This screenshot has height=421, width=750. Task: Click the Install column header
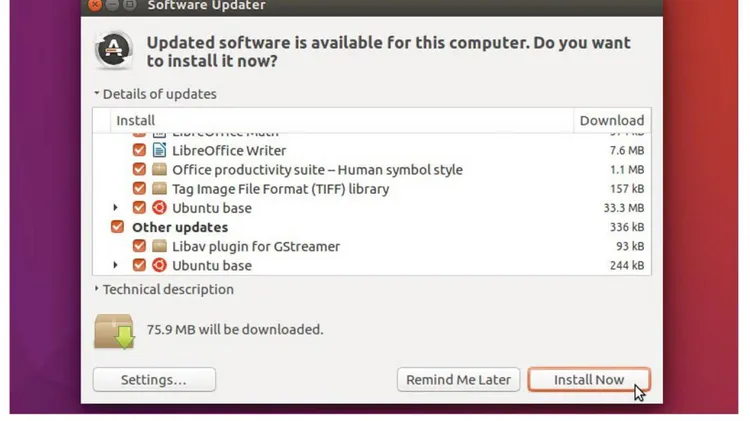pyautogui.click(x=342, y=121)
